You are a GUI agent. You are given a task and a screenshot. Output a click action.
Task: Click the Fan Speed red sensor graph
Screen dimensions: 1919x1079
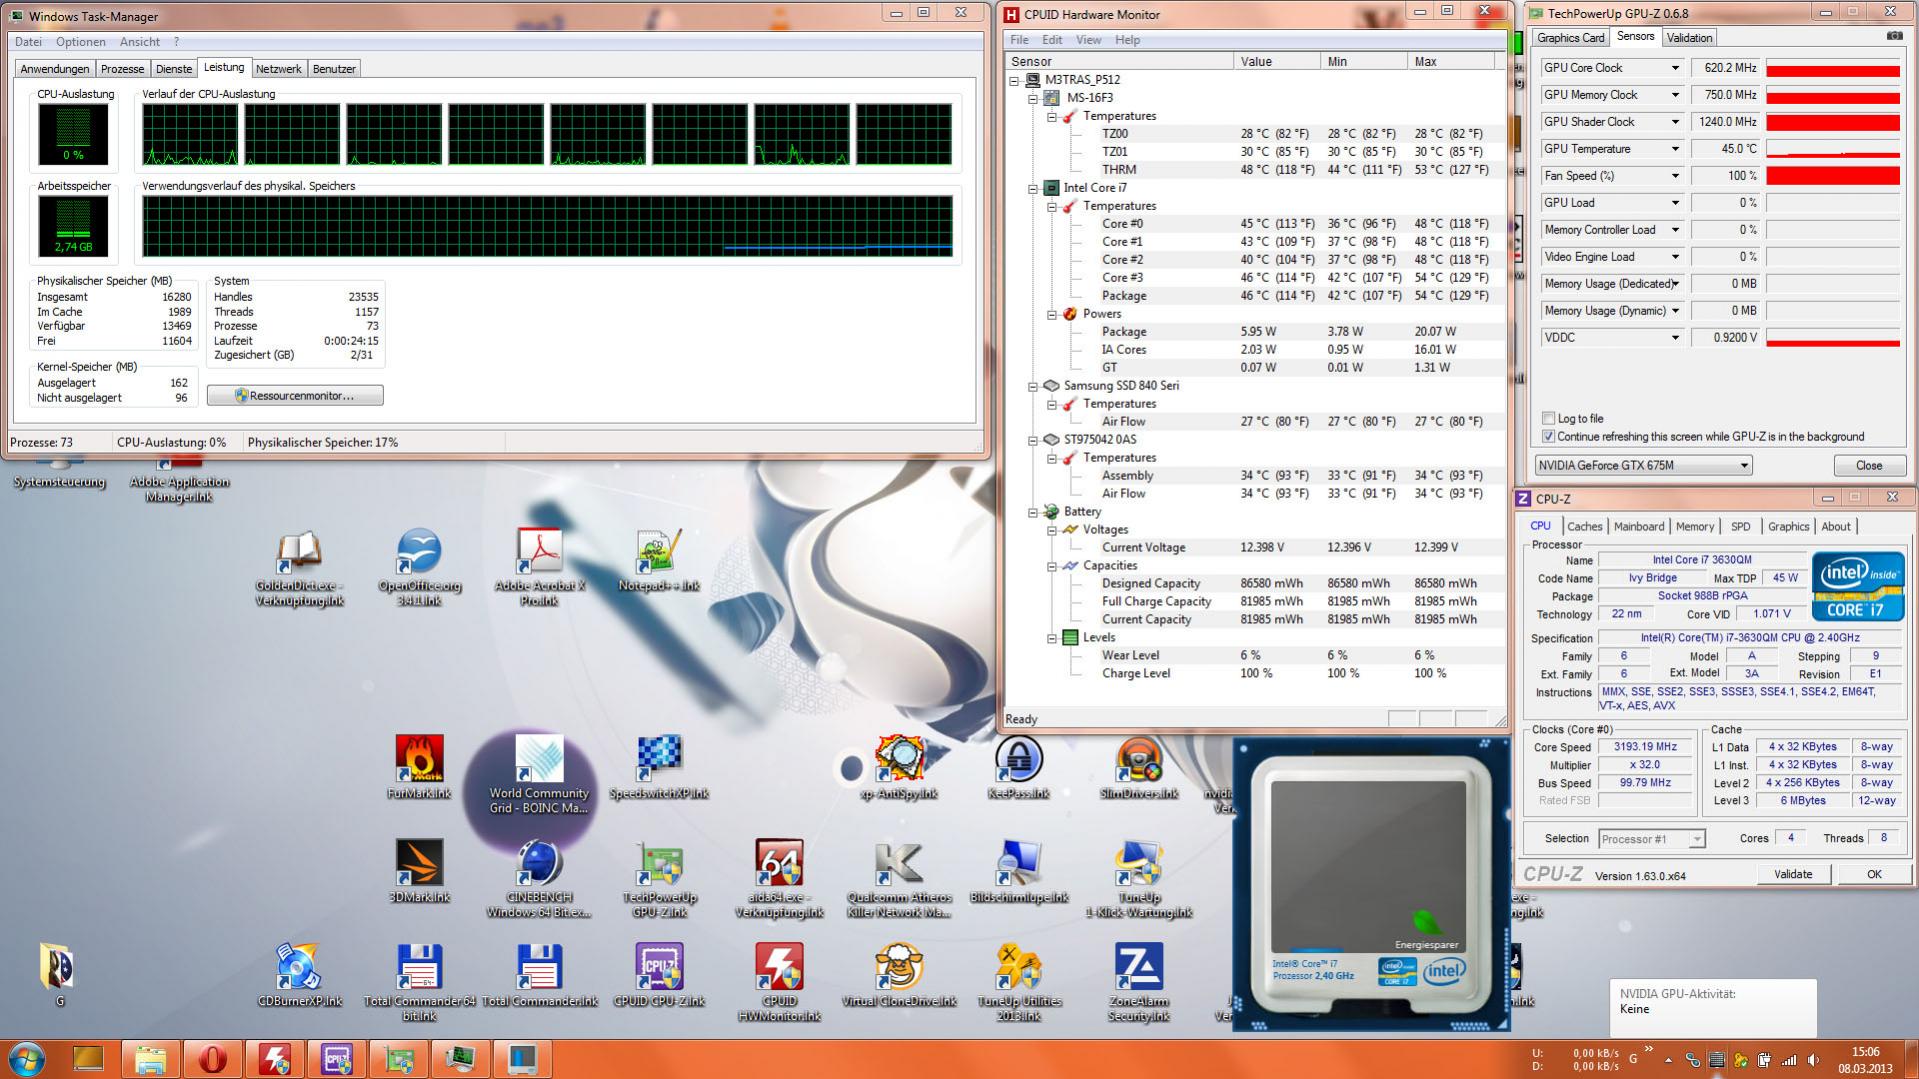1833,176
